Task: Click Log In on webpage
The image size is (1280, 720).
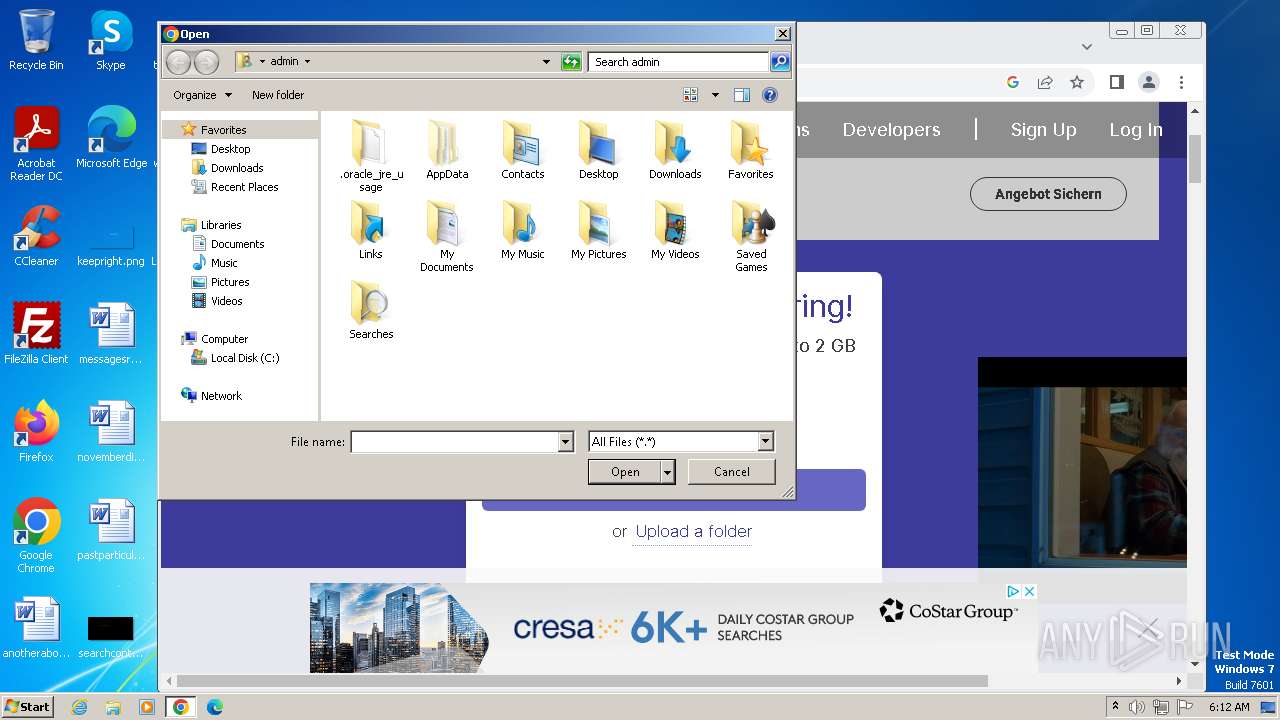Action: (x=1136, y=130)
